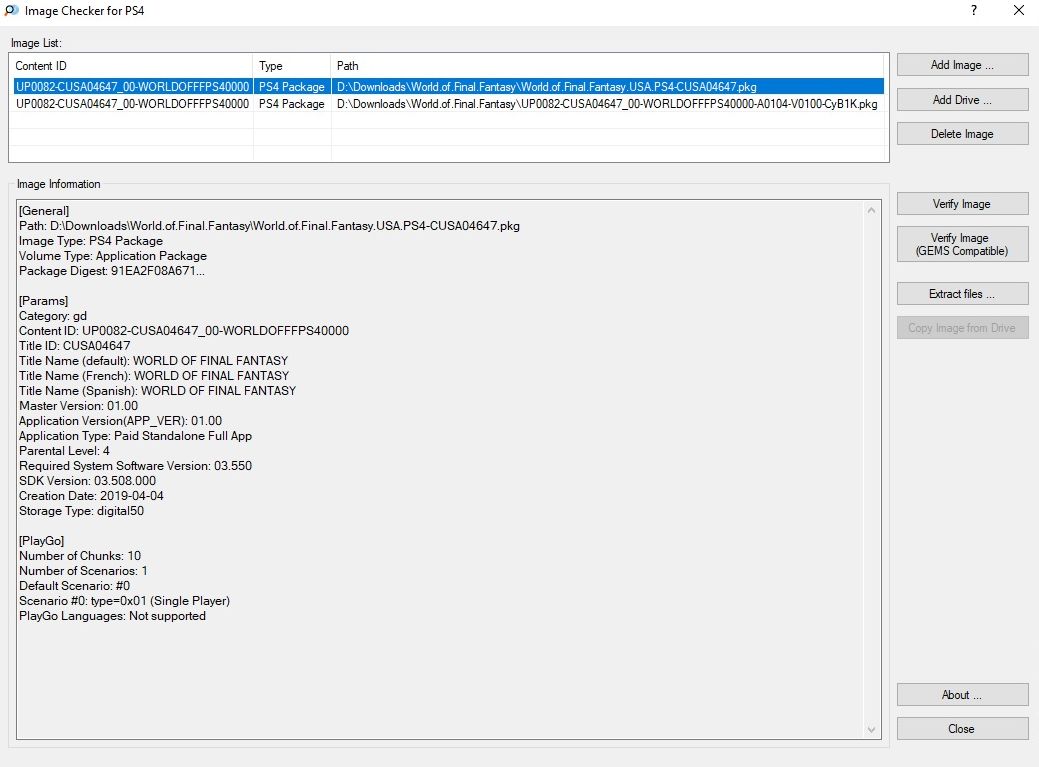Click the Scenario #0 Single Player line
Image resolution: width=1039 pixels, height=767 pixels.
coord(125,601)
